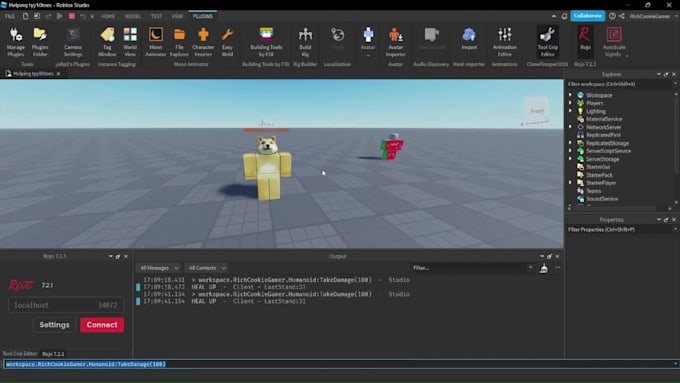Open Manage Plugins
This screenshot has height=383, width=680.
(16, 42)
